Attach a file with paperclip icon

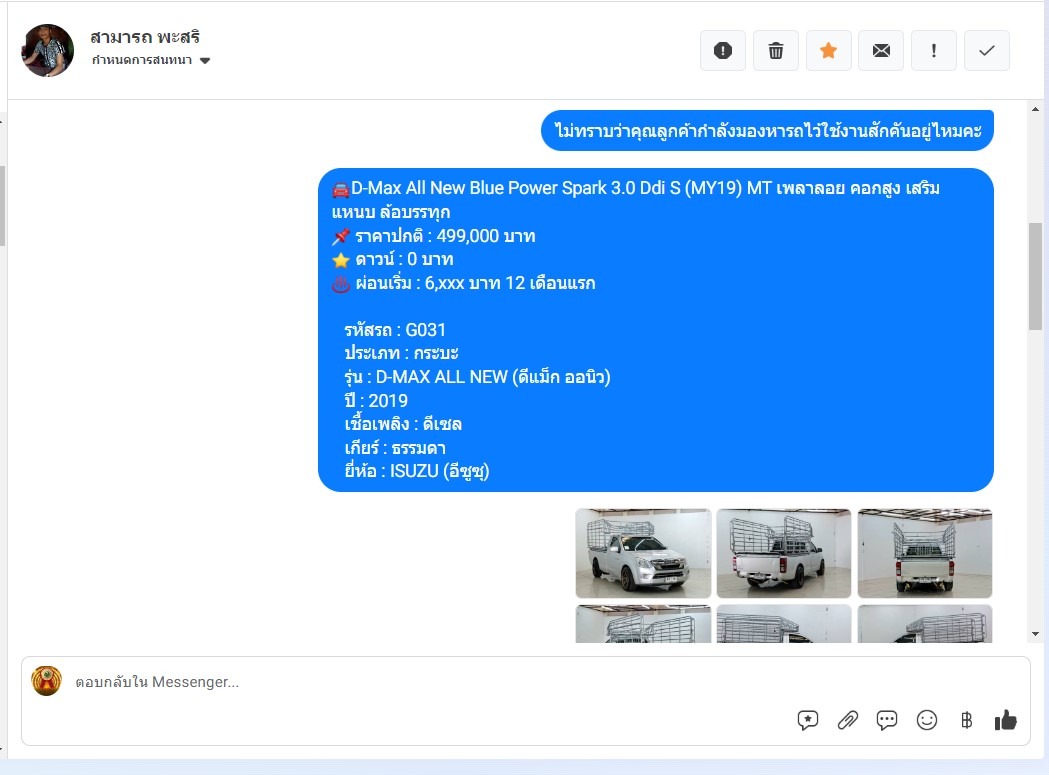click(848, 720)
